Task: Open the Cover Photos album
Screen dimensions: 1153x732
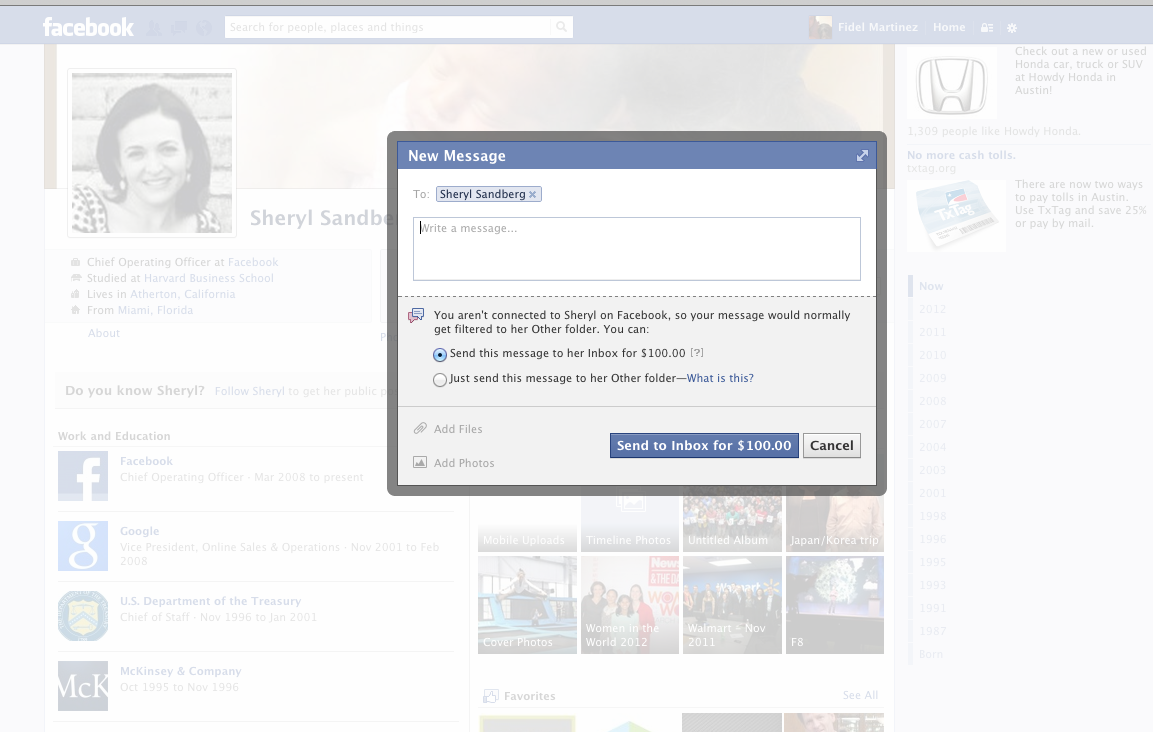Action: pyautogui.click(x=527, y=605)
